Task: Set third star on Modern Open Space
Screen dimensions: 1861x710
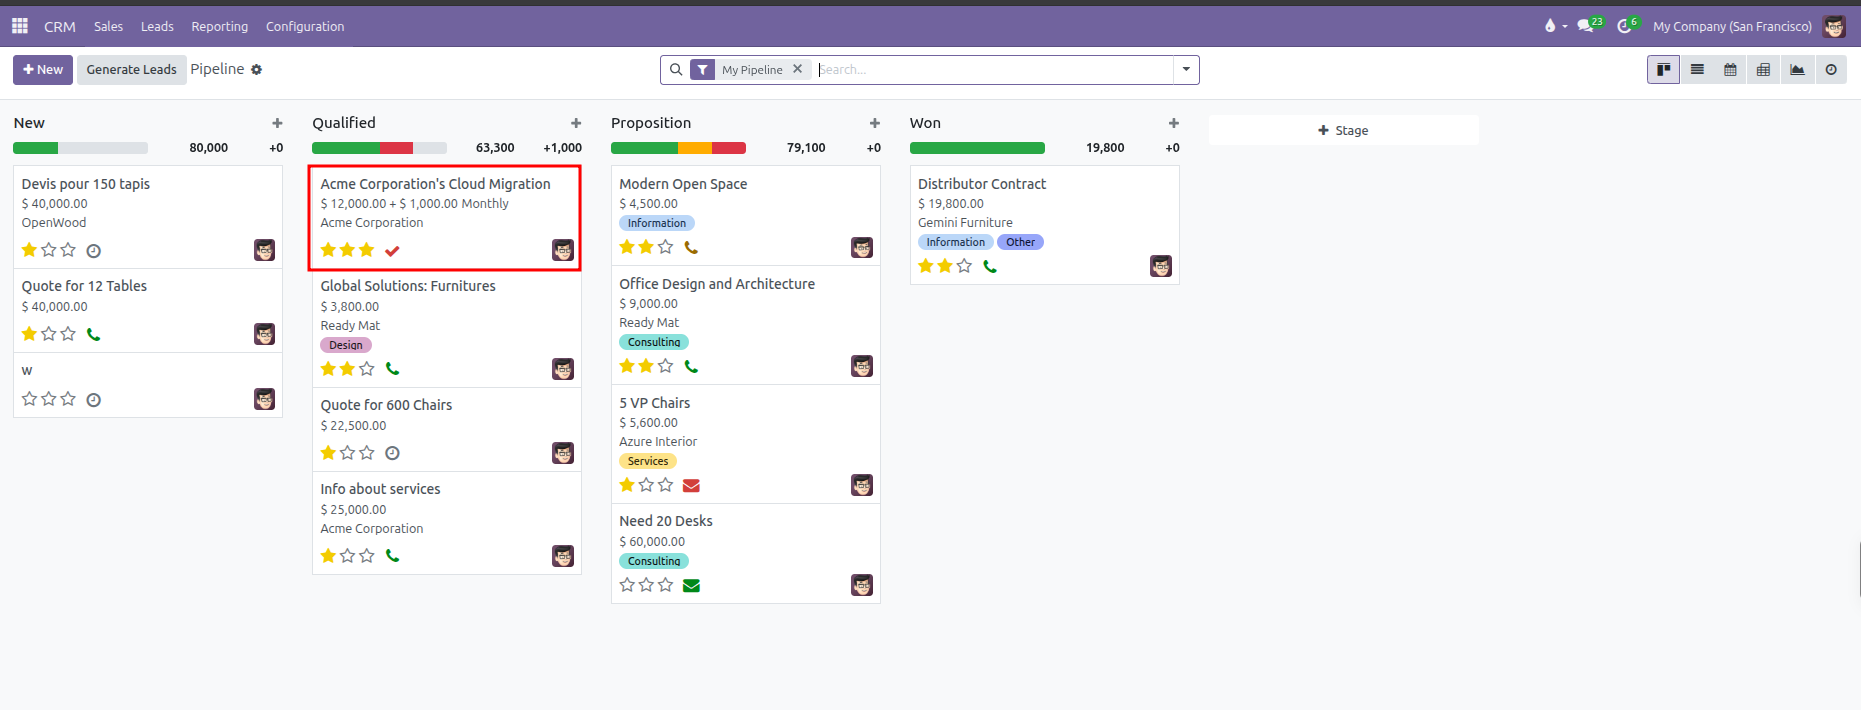Action: [x=666, y=247]
